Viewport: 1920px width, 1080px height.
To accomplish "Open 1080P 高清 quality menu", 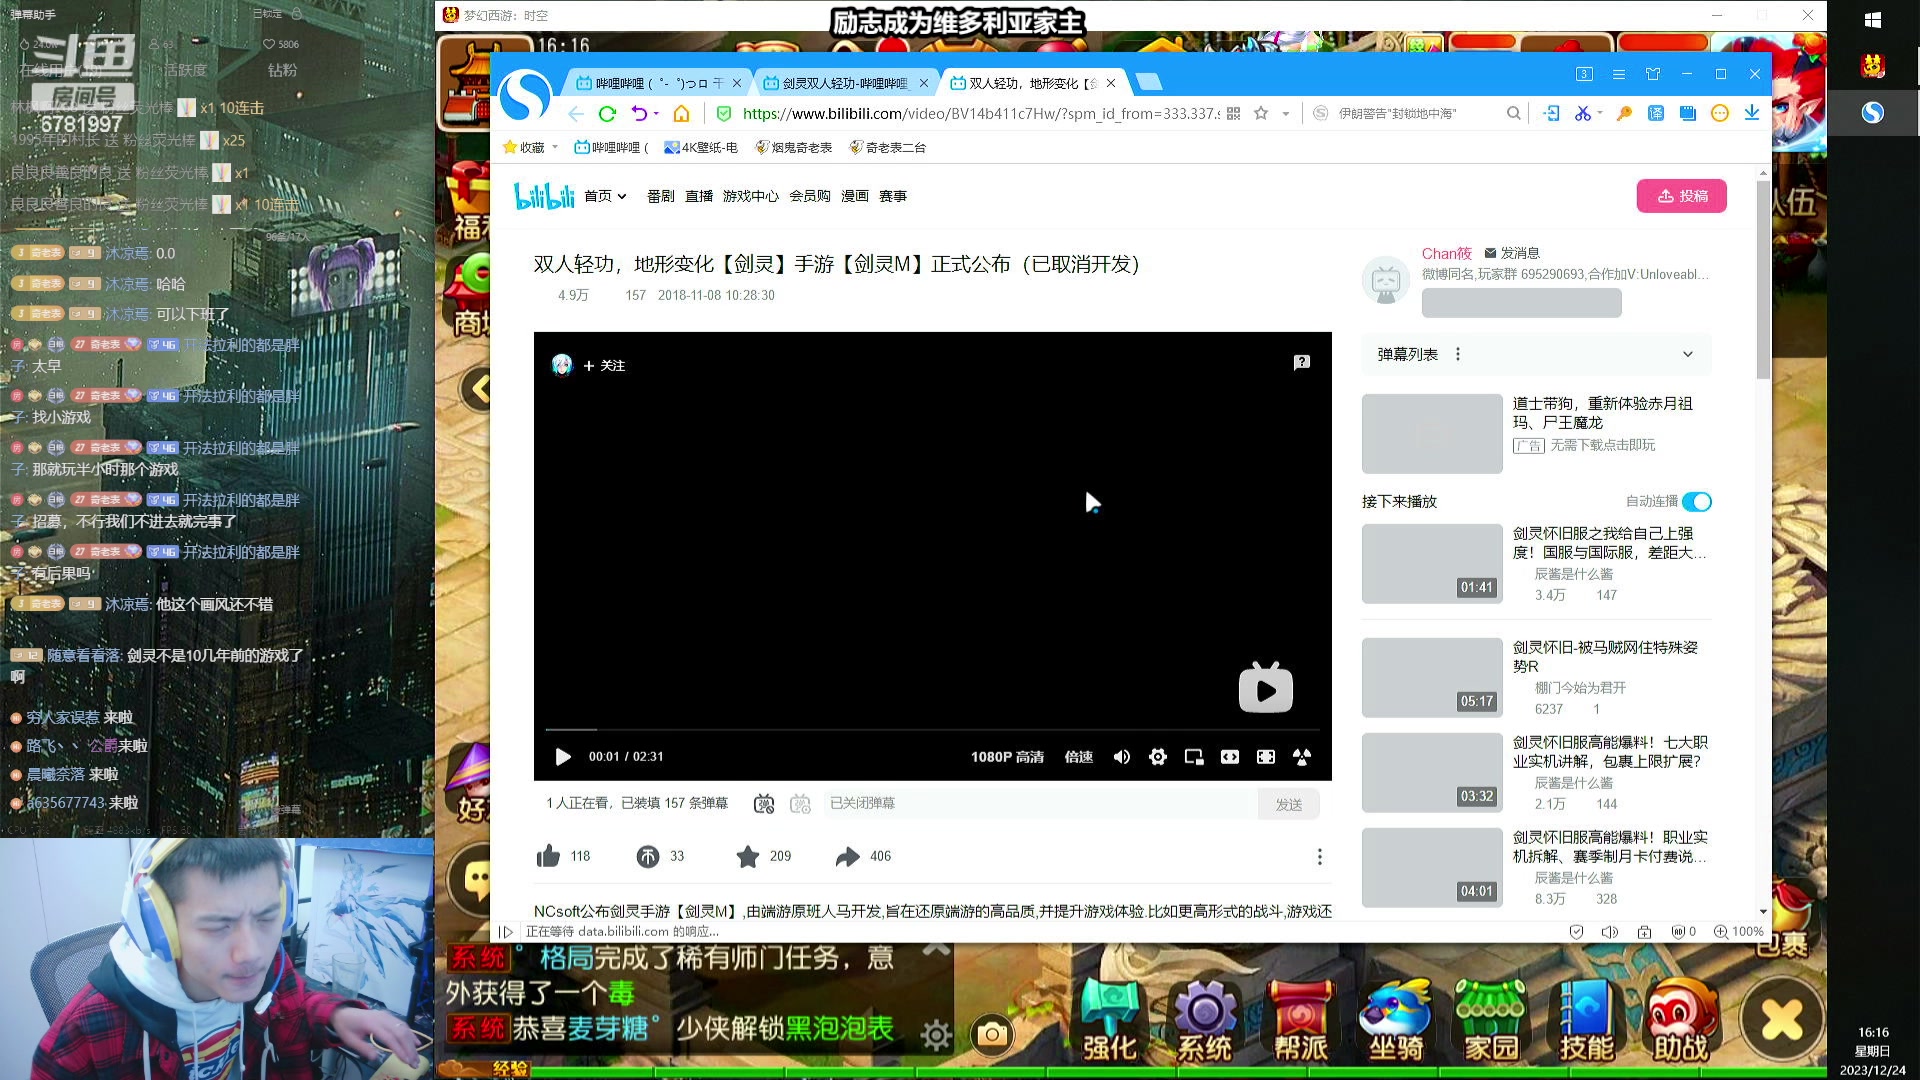I will (1007, 757).
